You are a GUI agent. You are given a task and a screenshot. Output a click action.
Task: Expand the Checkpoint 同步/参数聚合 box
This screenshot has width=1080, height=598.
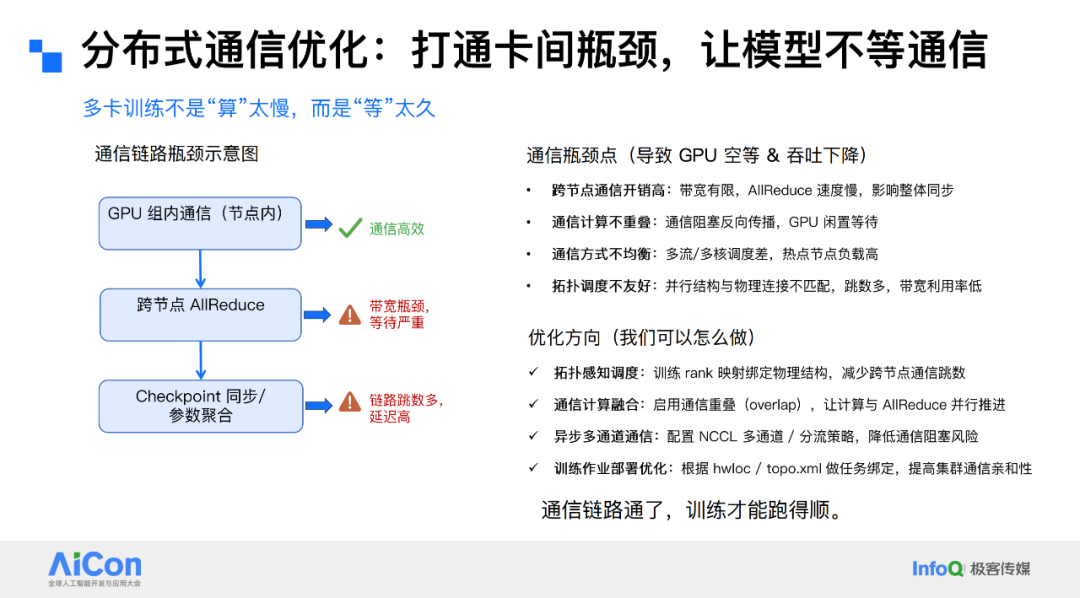point(200,405)
